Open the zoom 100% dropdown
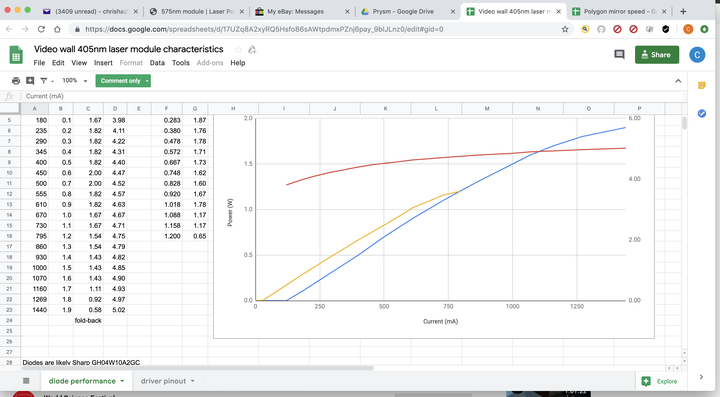Viewport: 720px width, 397px height. (74, 81)
